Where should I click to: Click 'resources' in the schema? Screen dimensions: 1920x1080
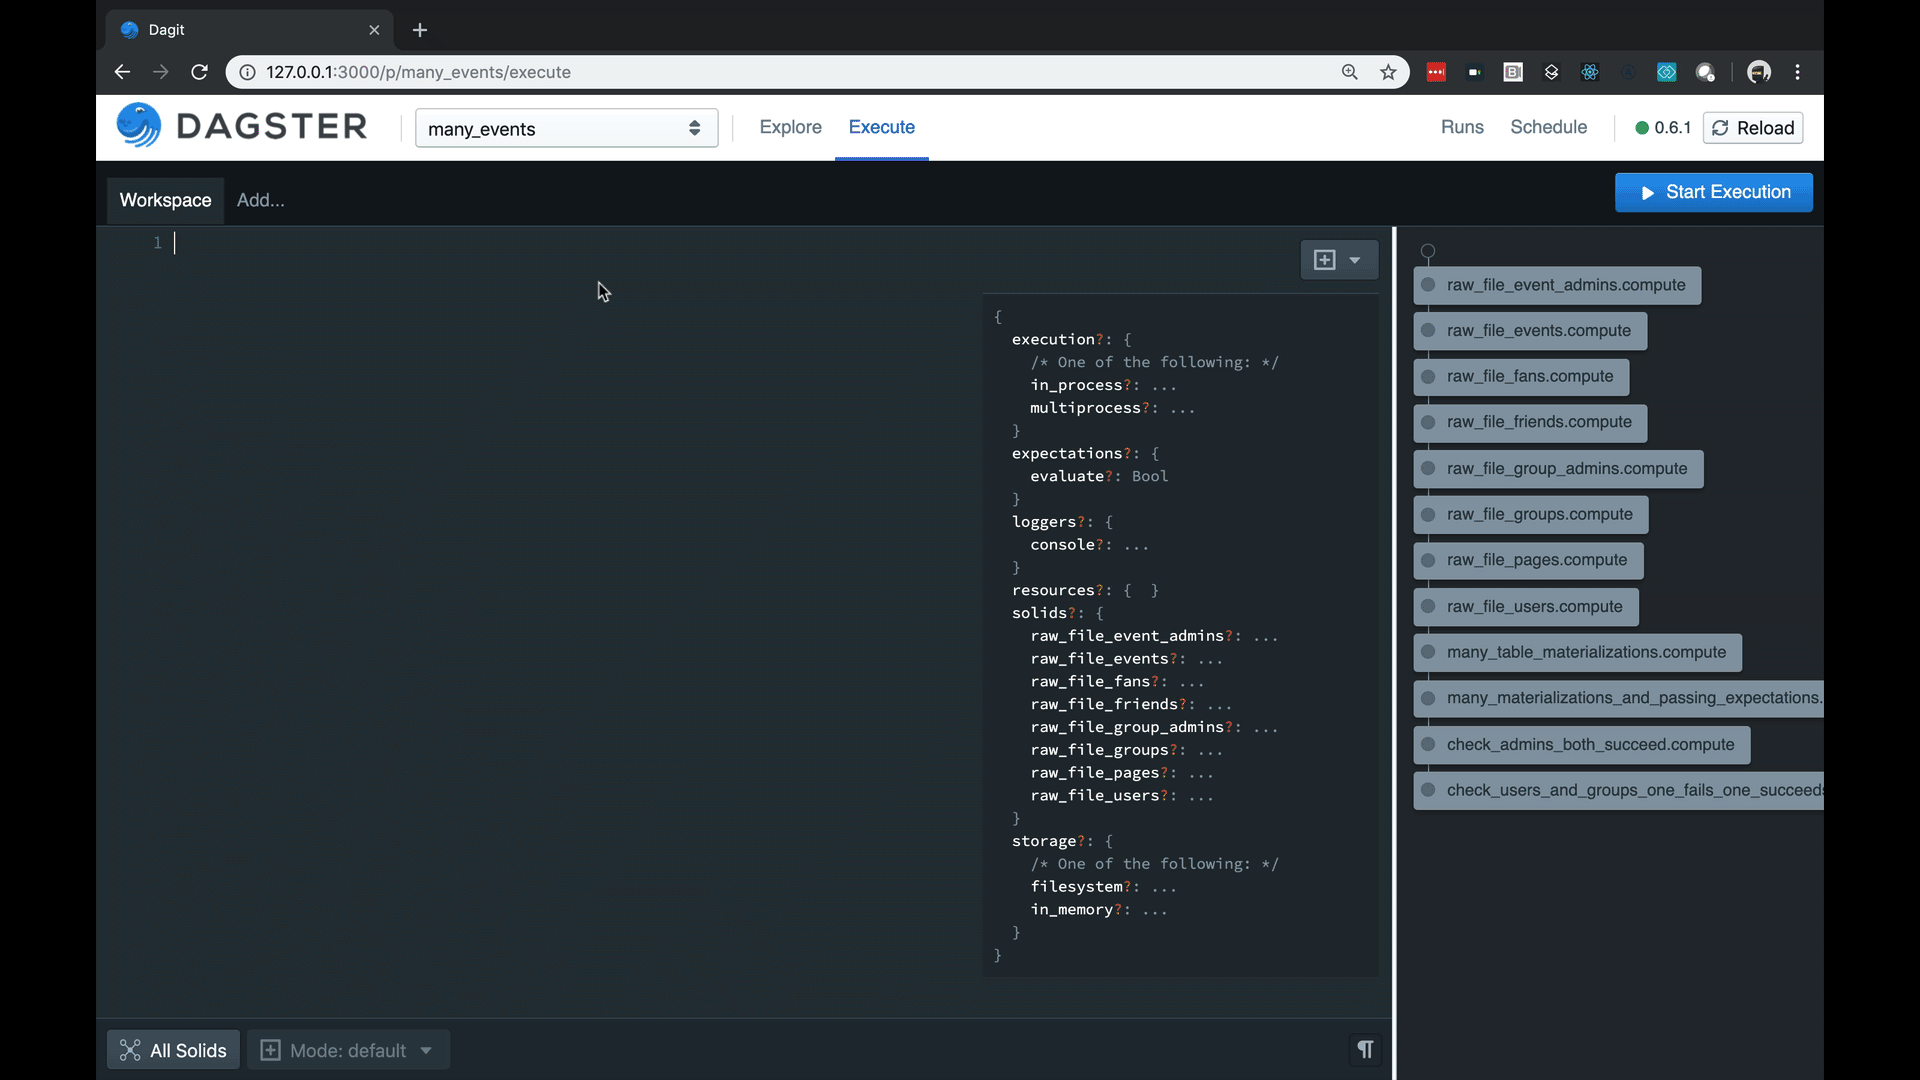coord(1053,590)
